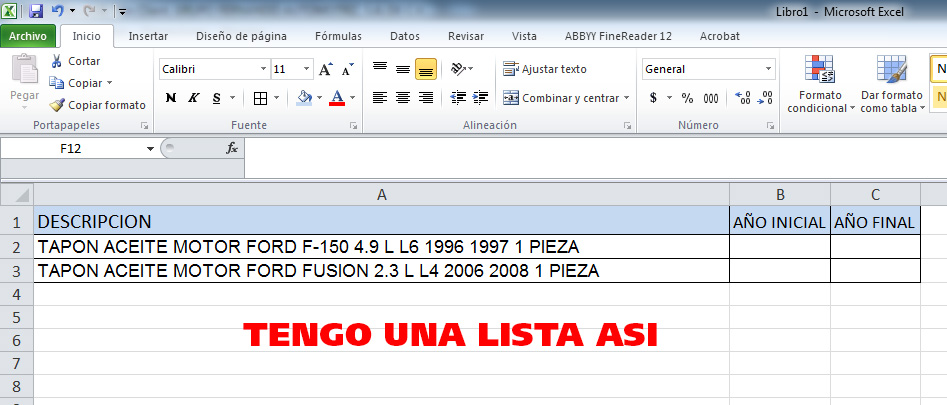
Task: Click the Cortar scissors button
Action: point(75,61)
